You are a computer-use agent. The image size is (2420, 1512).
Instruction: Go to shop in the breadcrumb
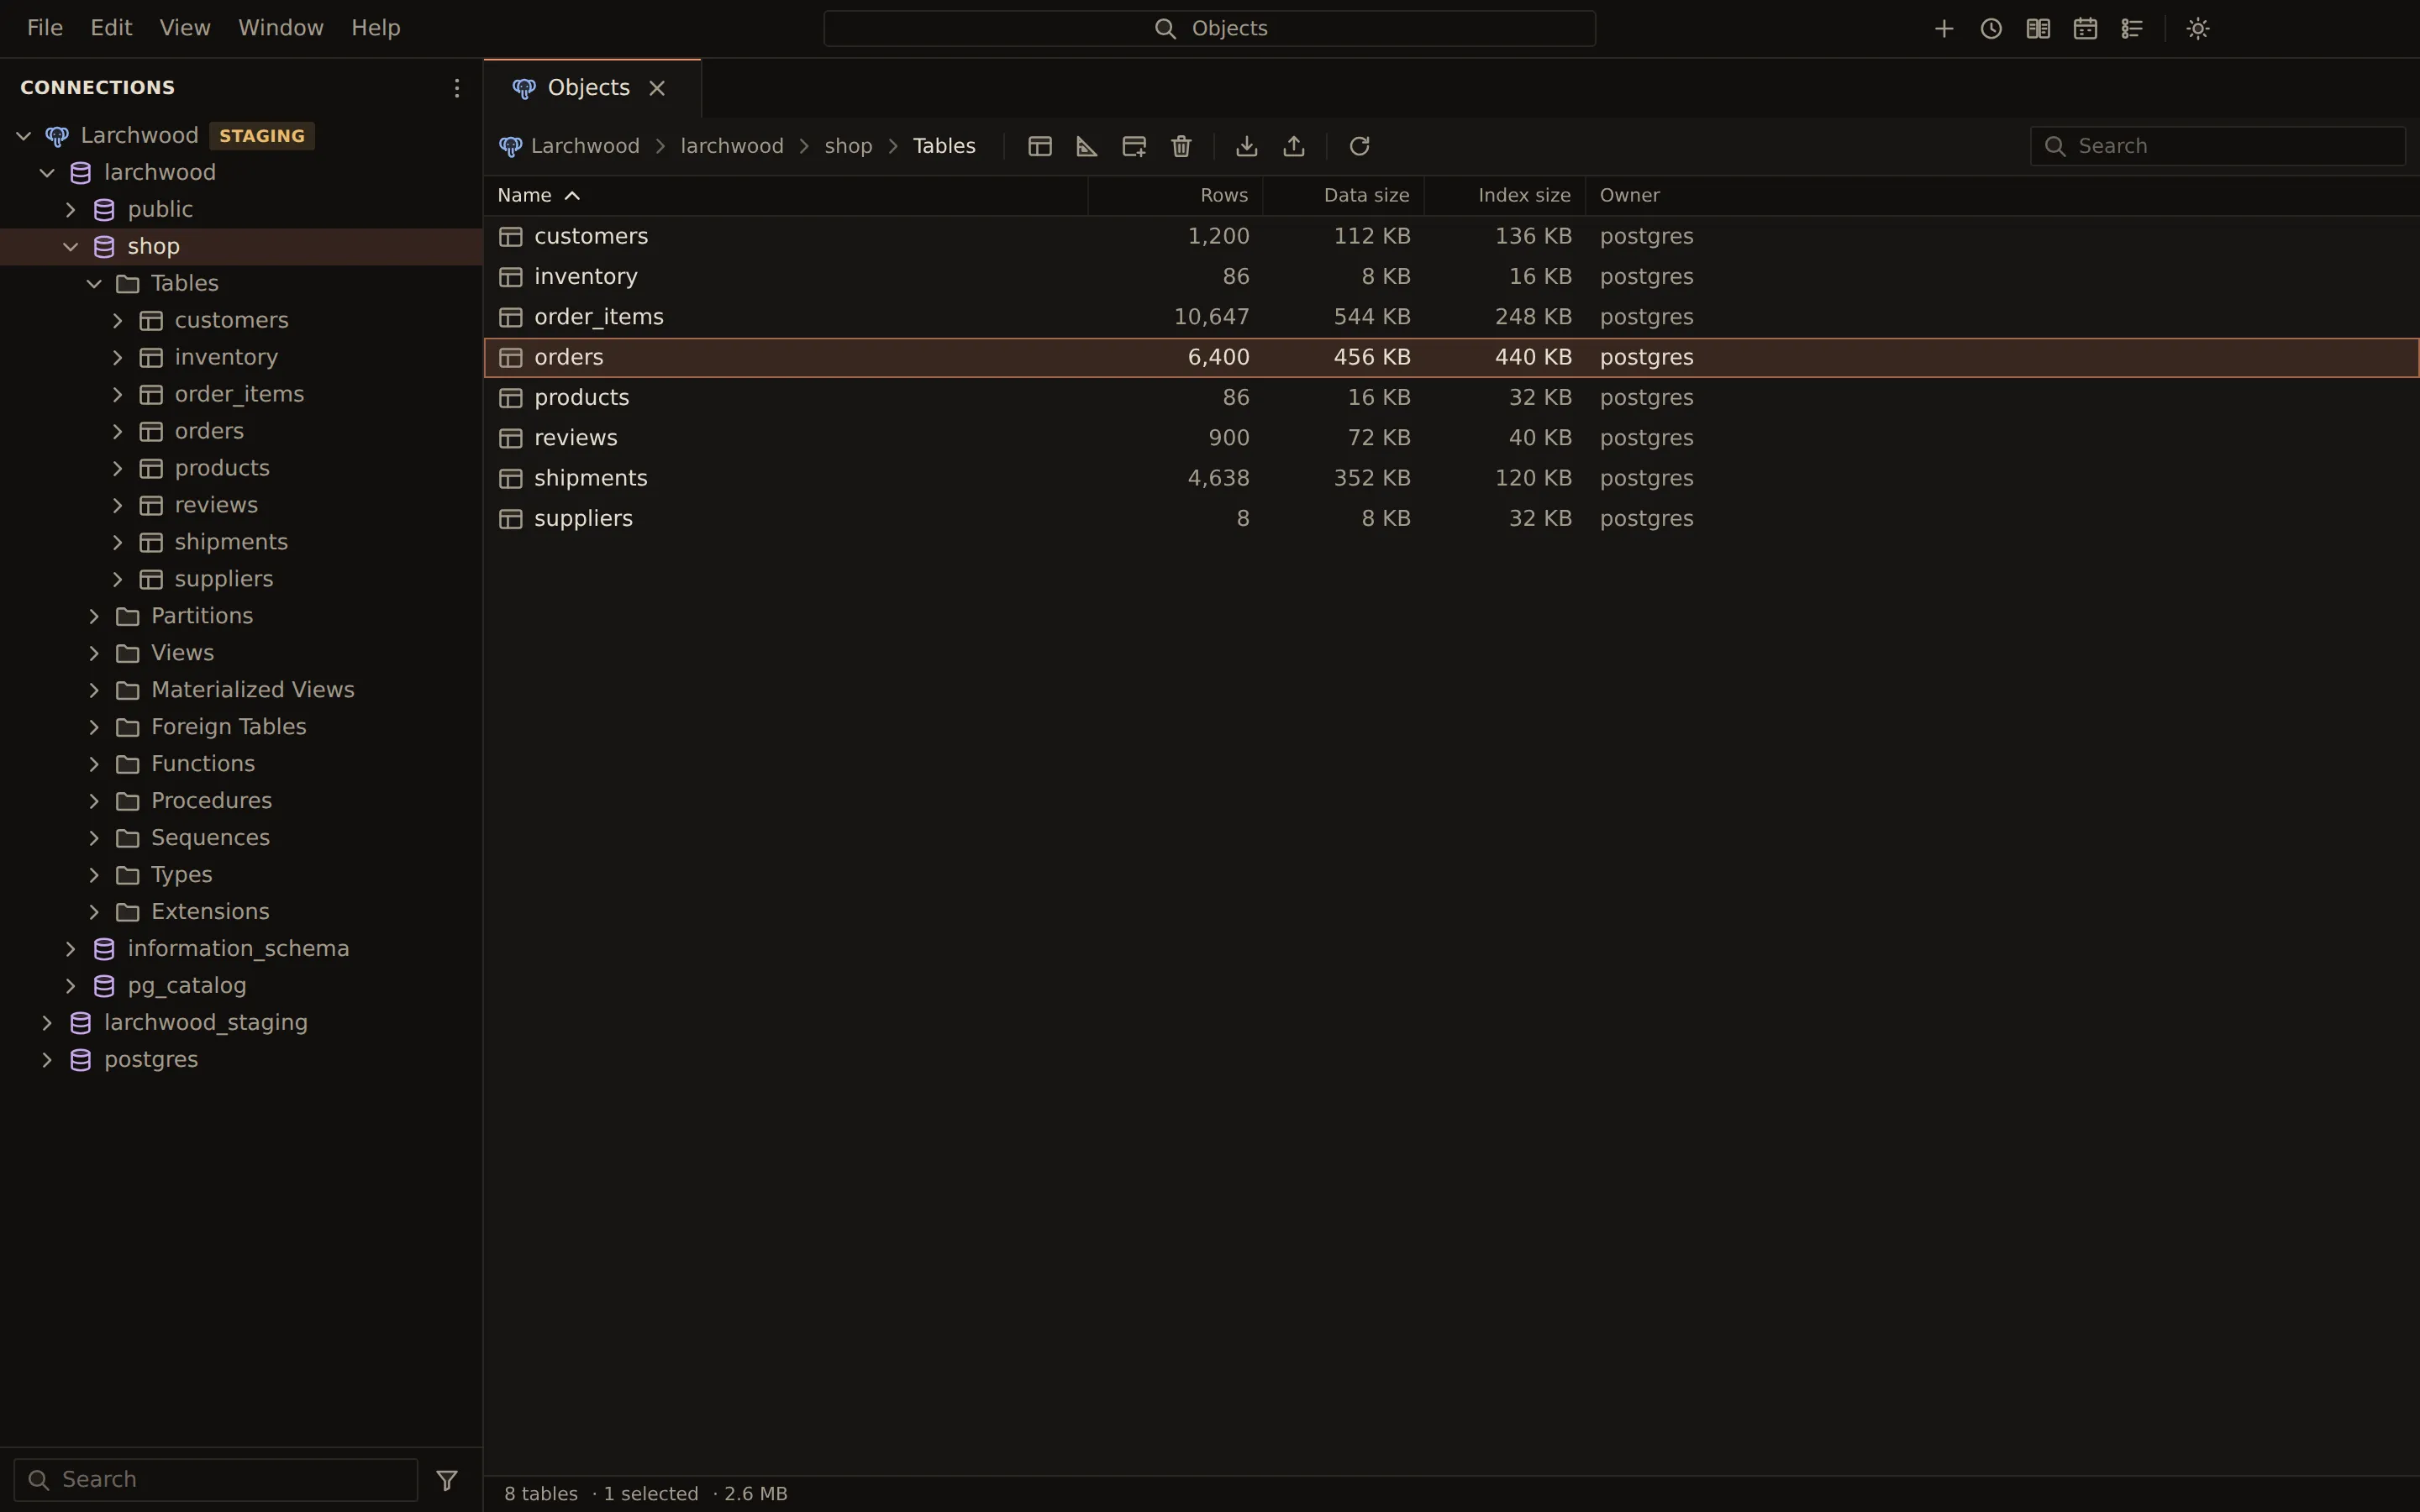848,146
